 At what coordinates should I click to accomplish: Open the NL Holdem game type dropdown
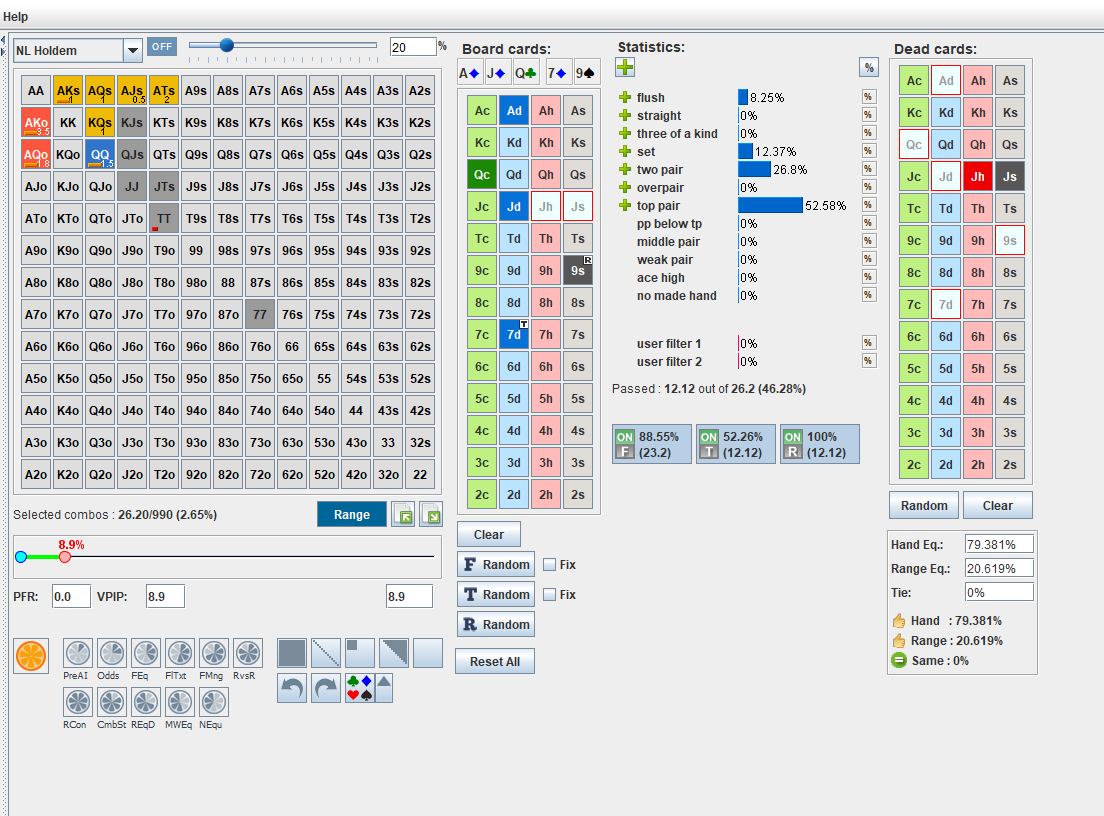coord(133,50)
